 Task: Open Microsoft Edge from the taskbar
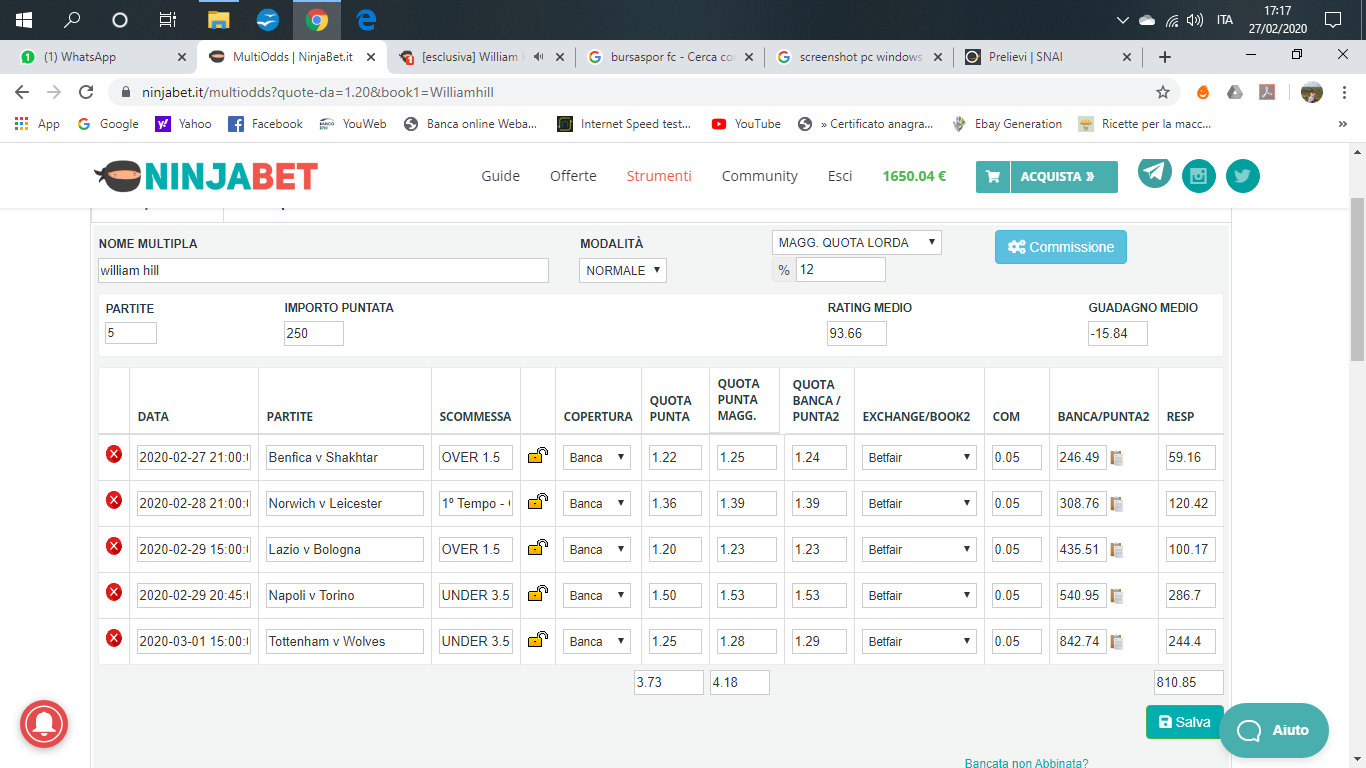coord(366,19)
